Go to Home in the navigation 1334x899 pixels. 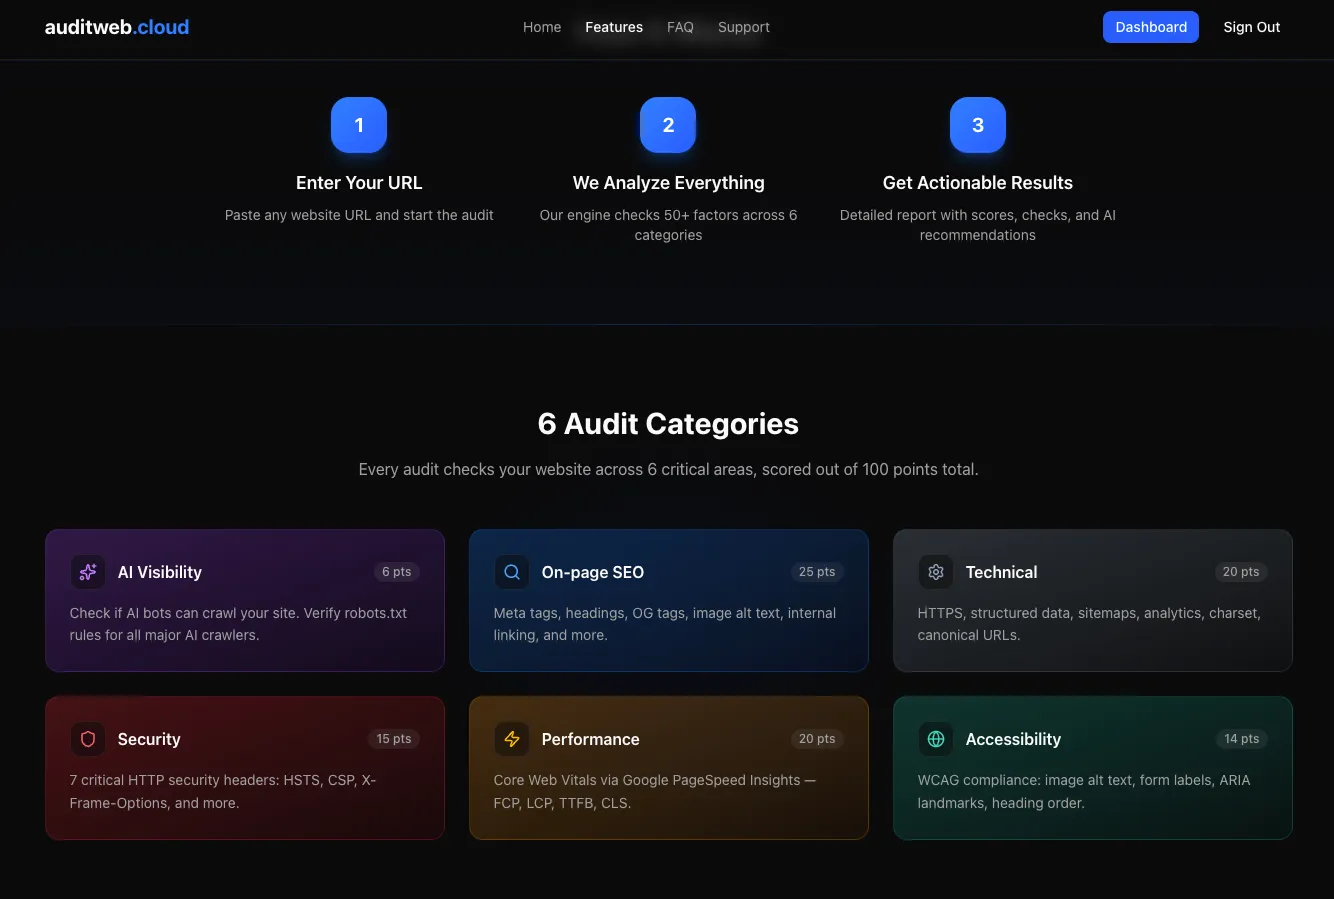tap(542, 27)
